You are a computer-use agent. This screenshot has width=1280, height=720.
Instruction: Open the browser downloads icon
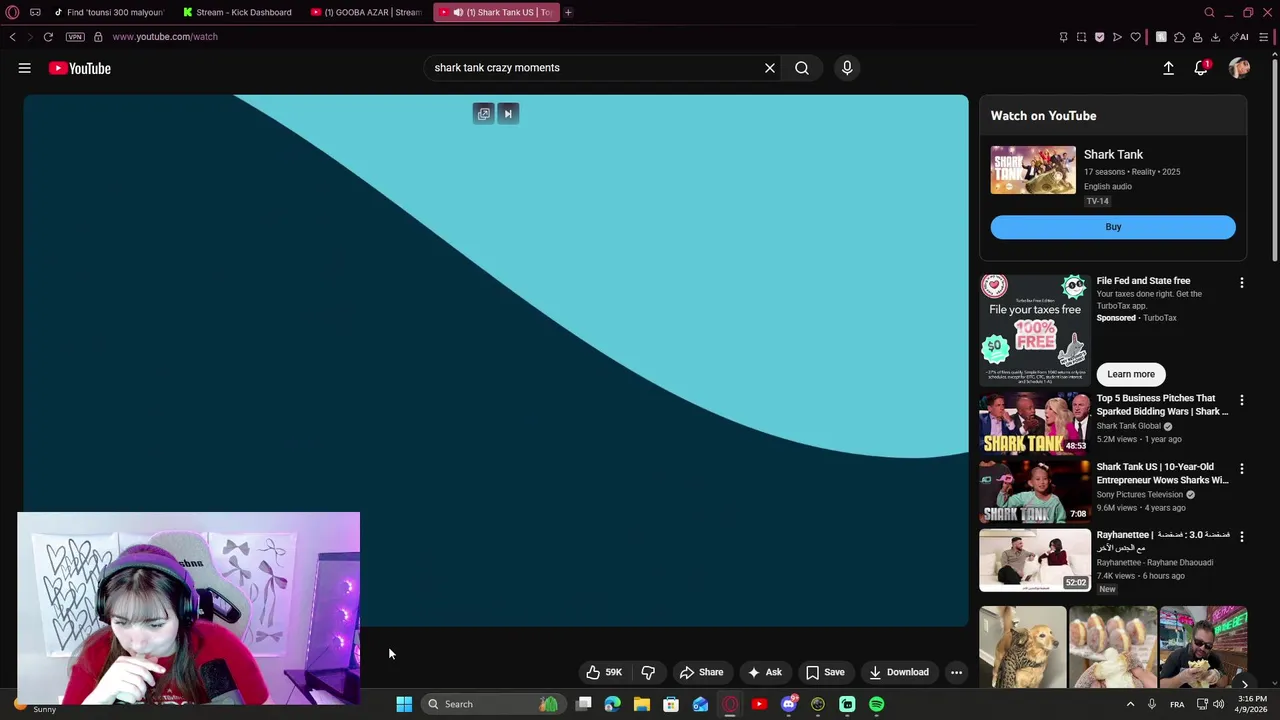pos(1215,37)
